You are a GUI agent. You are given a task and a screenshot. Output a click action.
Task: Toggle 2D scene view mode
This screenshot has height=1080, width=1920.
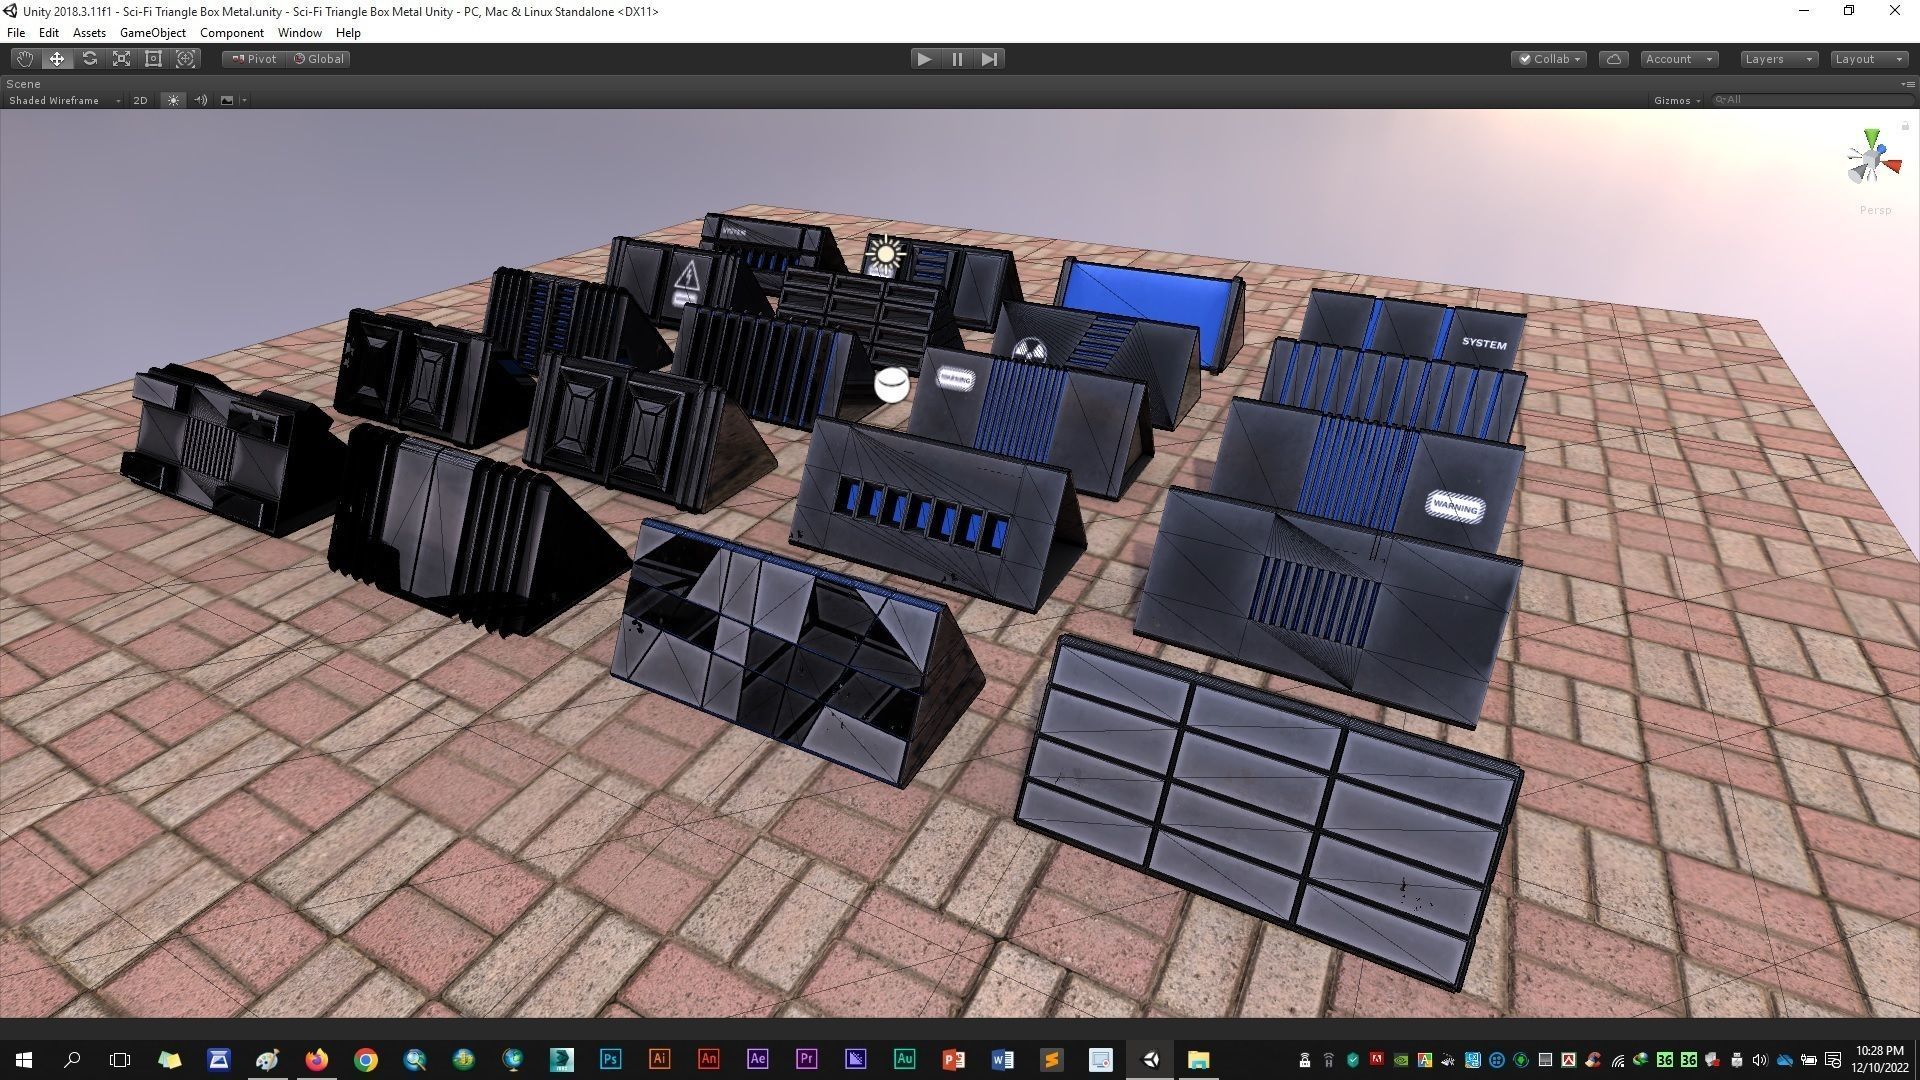140,100
